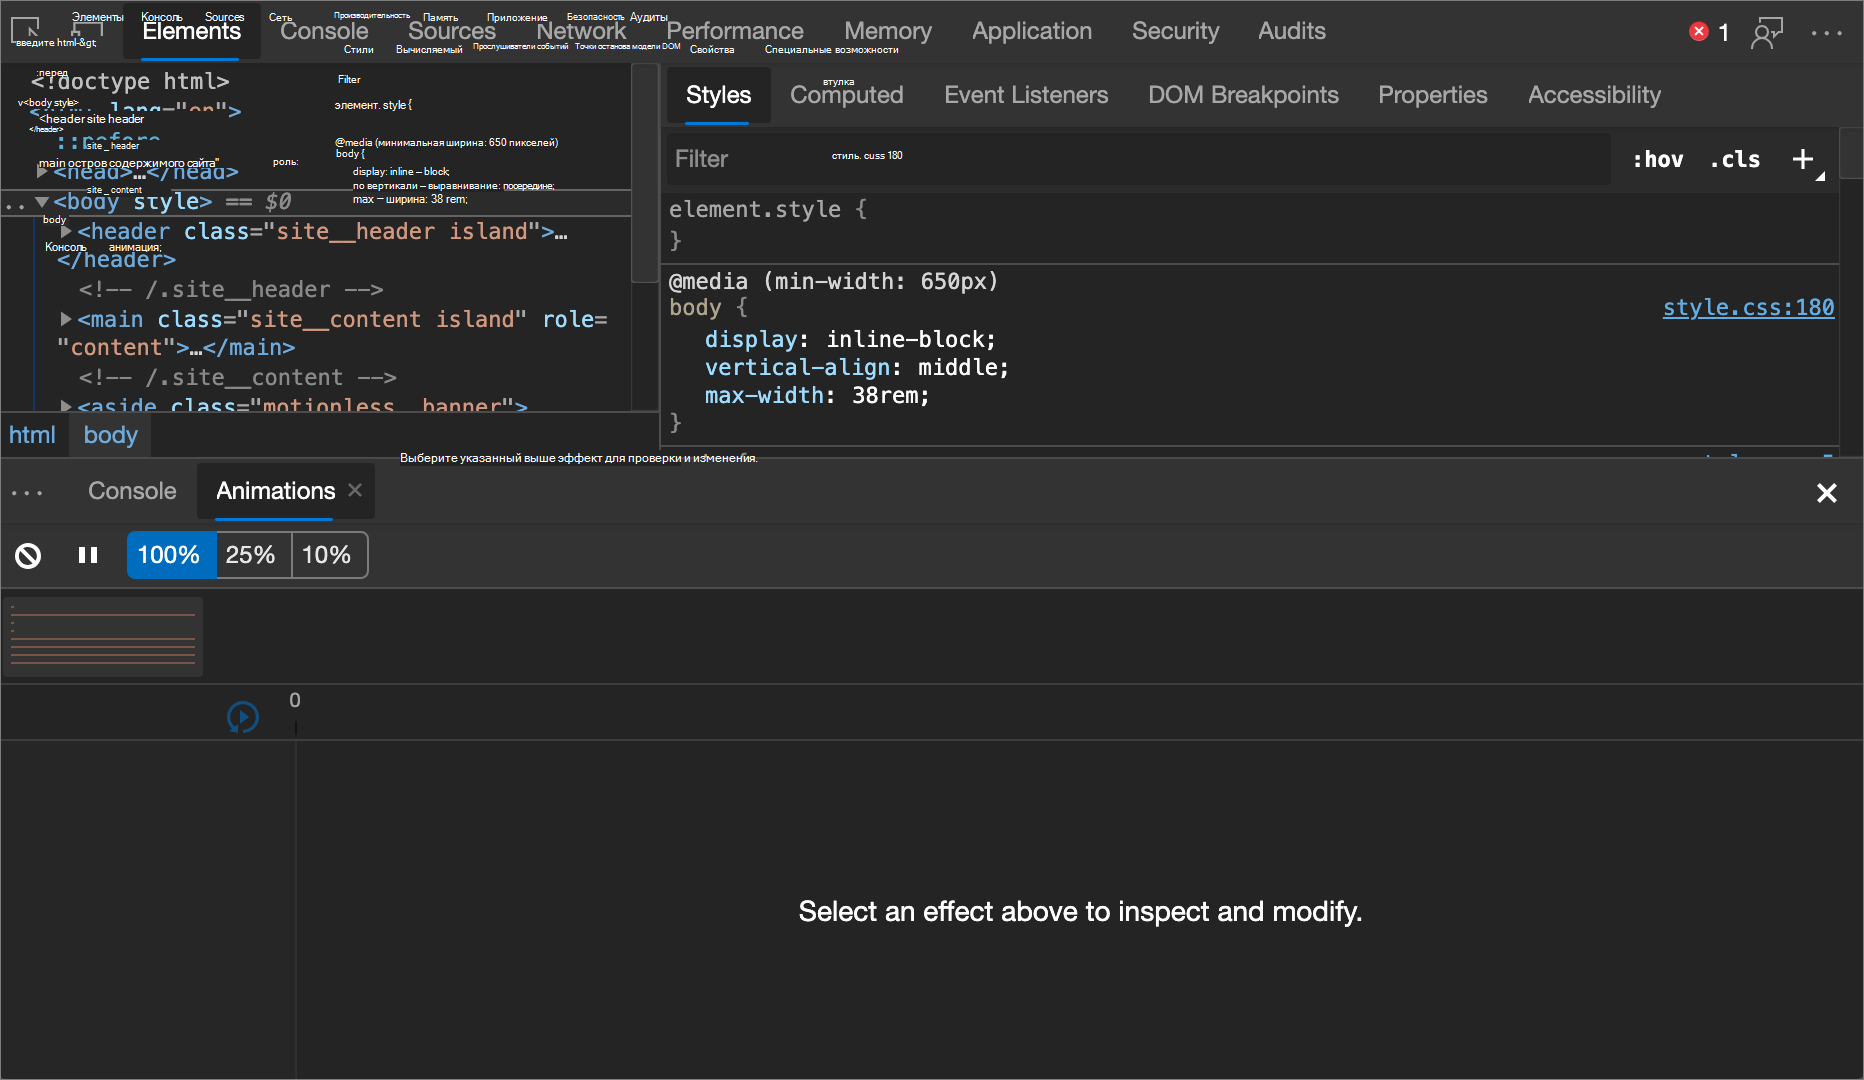
Task: Collapse the body element in the DOM tree
Action: [42, 202]
